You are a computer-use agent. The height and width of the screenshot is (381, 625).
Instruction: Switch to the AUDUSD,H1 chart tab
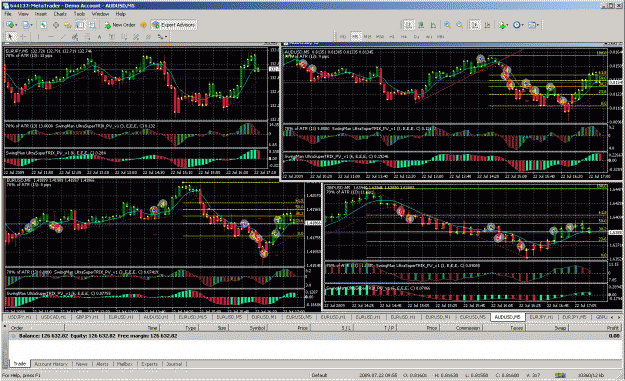(x=156, y=317)
